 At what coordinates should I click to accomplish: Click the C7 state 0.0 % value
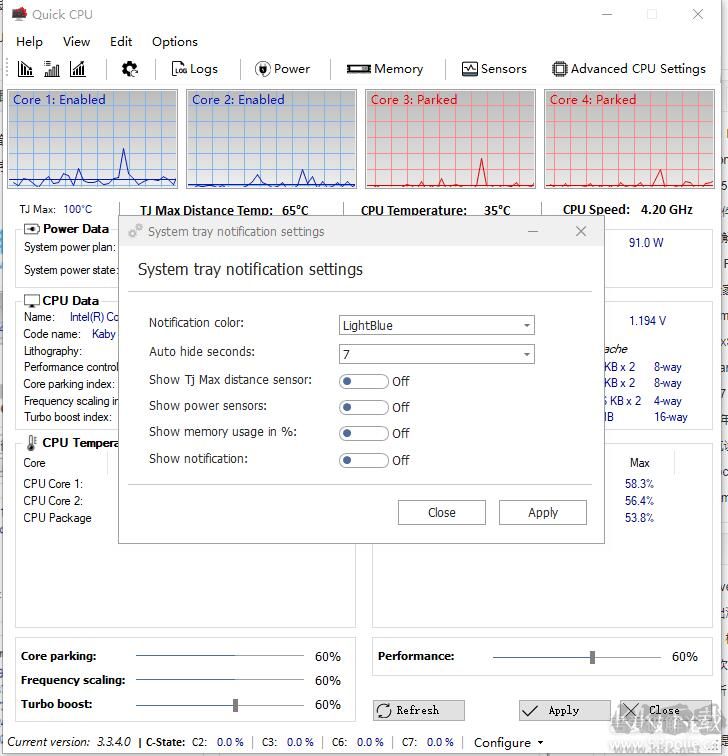[x=440, y=742]
